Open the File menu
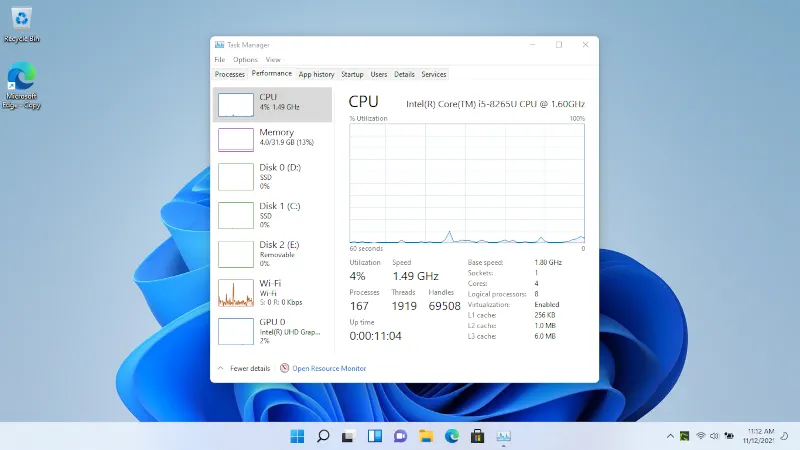This screenshot has height=450, width=800. [x=219, y=60]
